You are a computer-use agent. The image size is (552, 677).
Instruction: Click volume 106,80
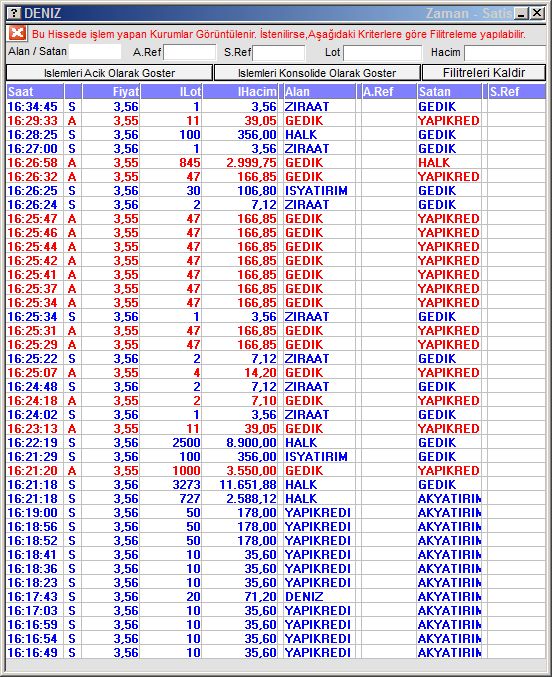click(257, 190)
